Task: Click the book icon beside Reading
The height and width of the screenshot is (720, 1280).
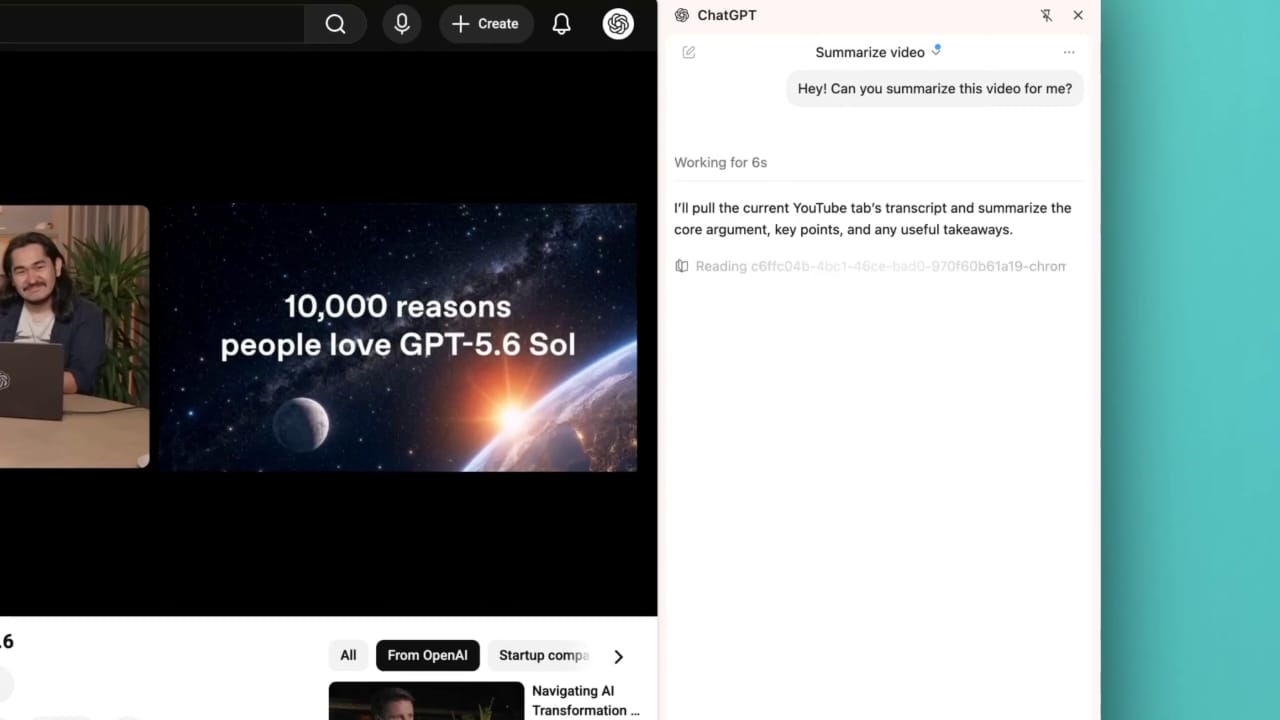Action: click(682, 266)
